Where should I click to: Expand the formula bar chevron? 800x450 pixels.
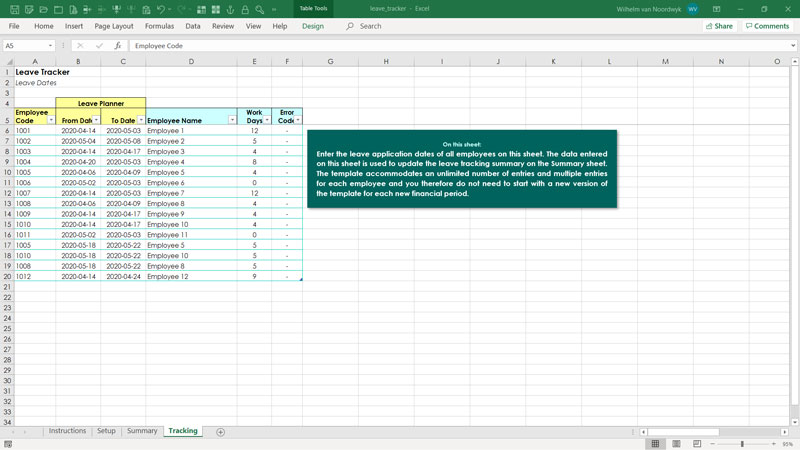point(793,45)
